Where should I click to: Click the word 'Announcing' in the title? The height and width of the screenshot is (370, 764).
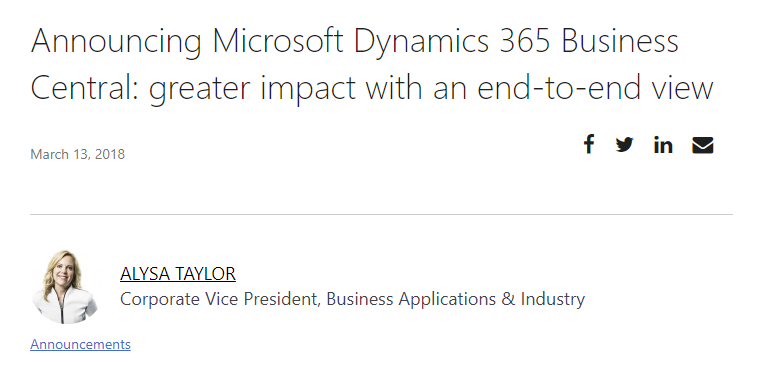116,42
